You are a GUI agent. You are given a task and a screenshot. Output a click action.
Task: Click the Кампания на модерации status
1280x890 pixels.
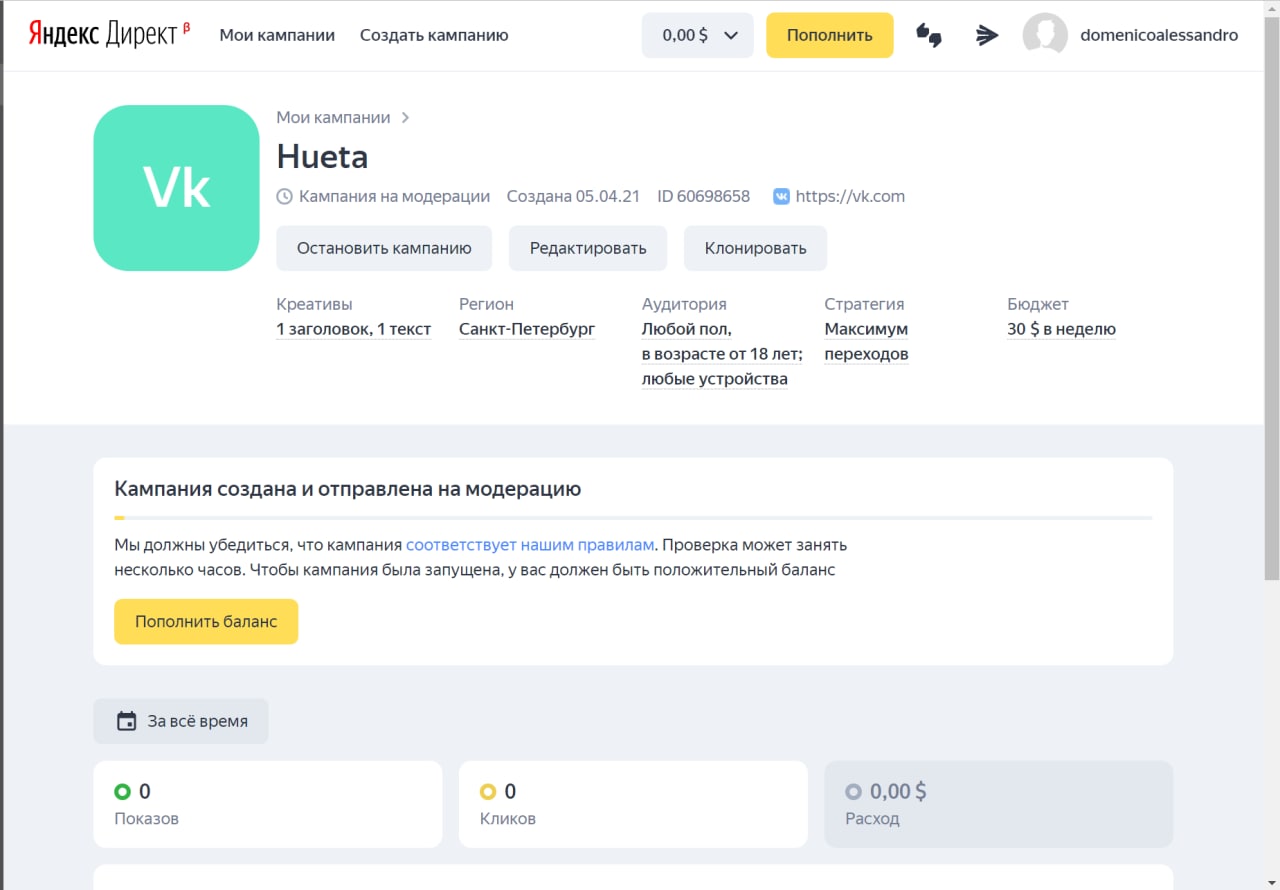tap(394, 196)
